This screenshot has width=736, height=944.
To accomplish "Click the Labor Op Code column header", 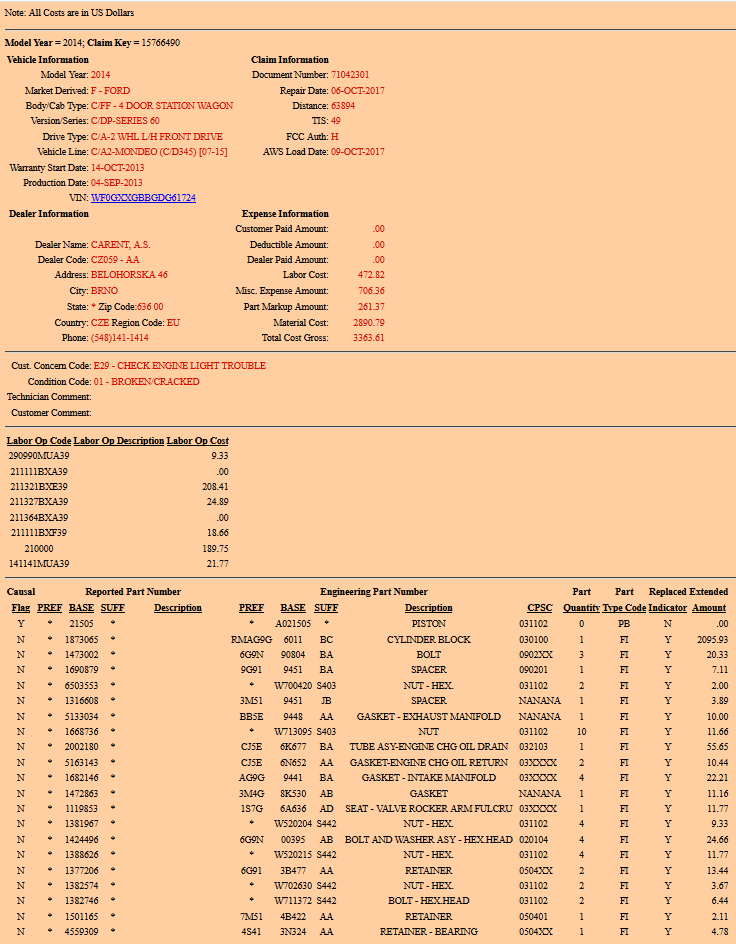I will 39,440.
